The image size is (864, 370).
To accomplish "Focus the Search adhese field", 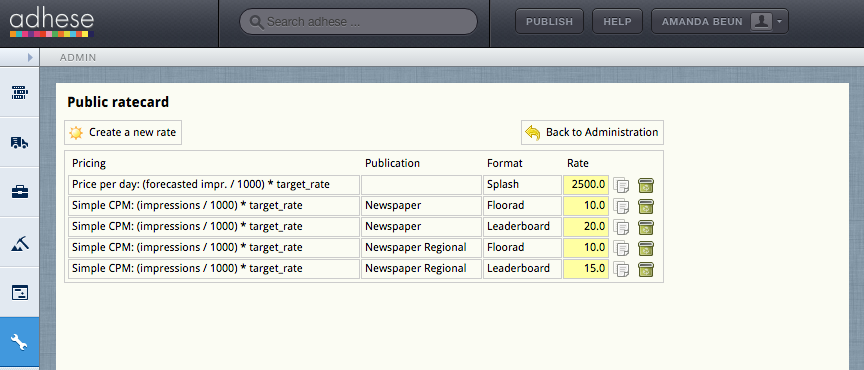I will point(358,22).
